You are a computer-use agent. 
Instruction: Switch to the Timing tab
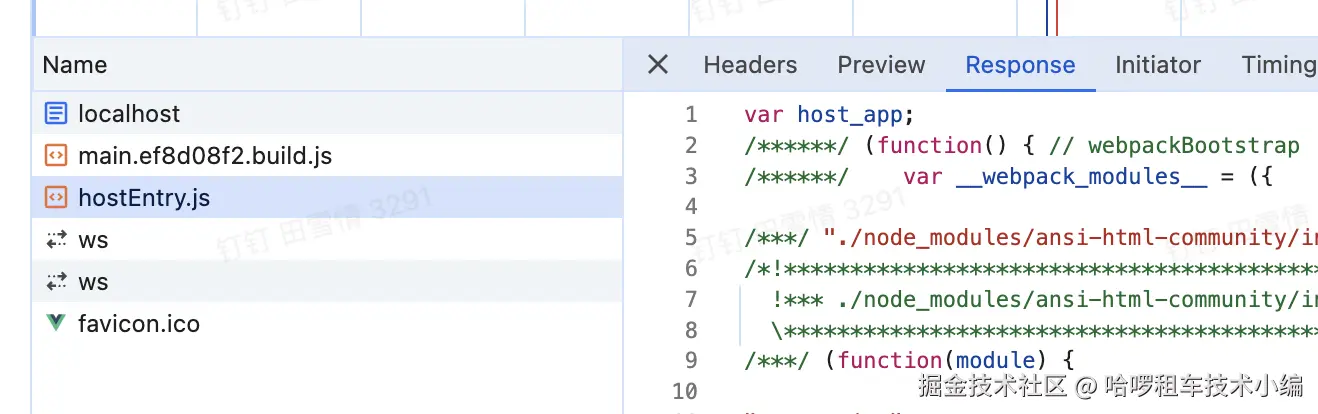coord(1278,65)
